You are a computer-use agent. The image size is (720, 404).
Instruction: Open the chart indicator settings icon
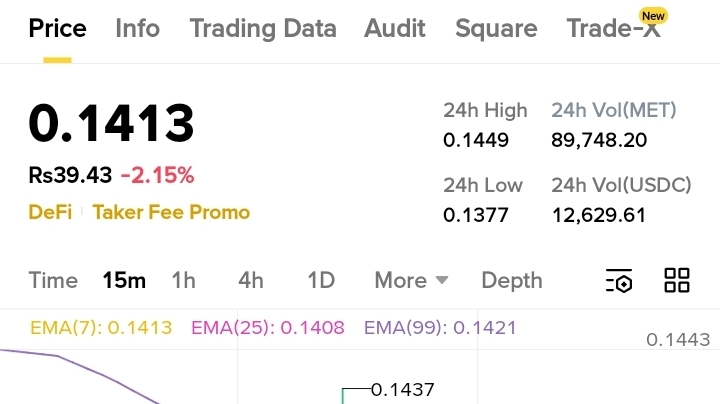coord(619,281)
